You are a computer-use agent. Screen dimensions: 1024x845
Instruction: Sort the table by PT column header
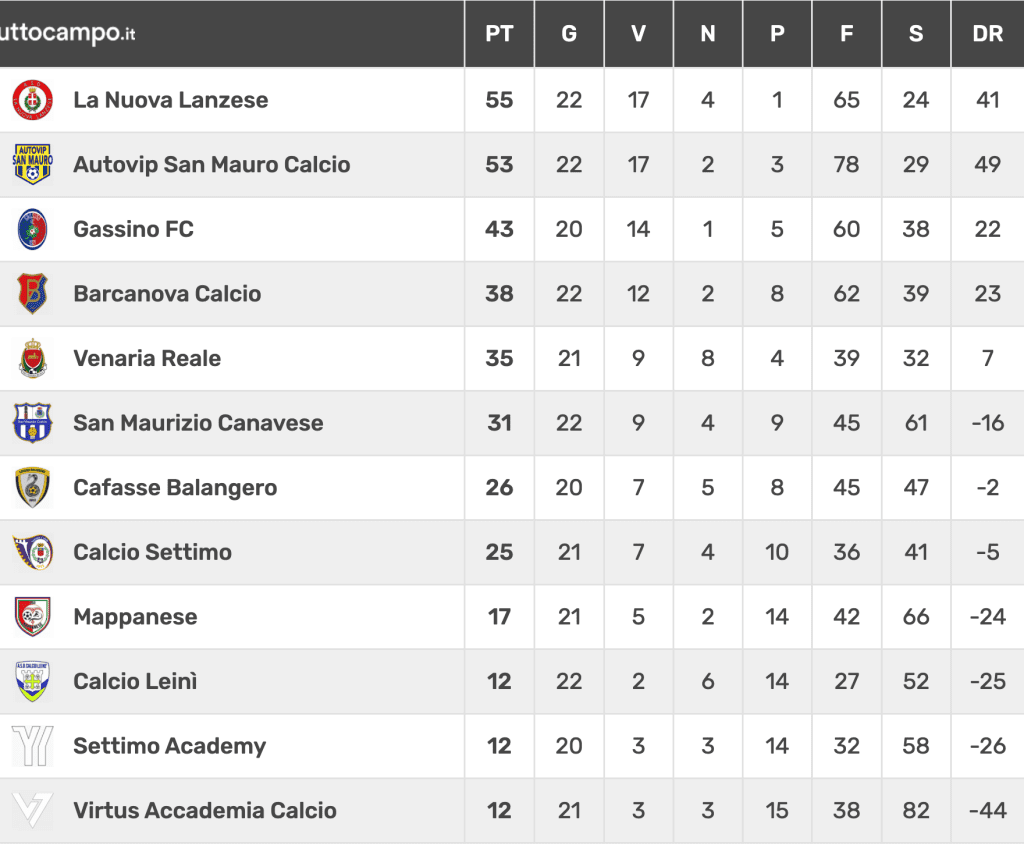499,33
